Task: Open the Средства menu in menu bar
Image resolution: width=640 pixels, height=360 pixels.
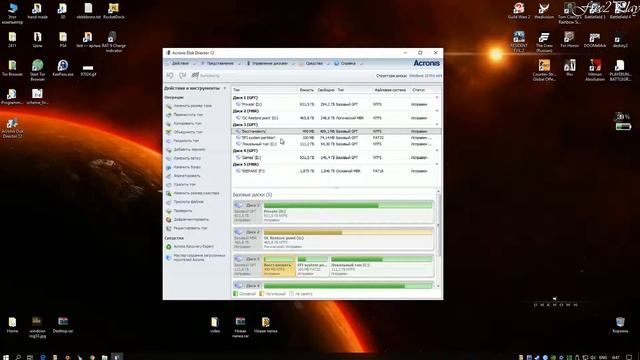Action: [x=314, y=64]
